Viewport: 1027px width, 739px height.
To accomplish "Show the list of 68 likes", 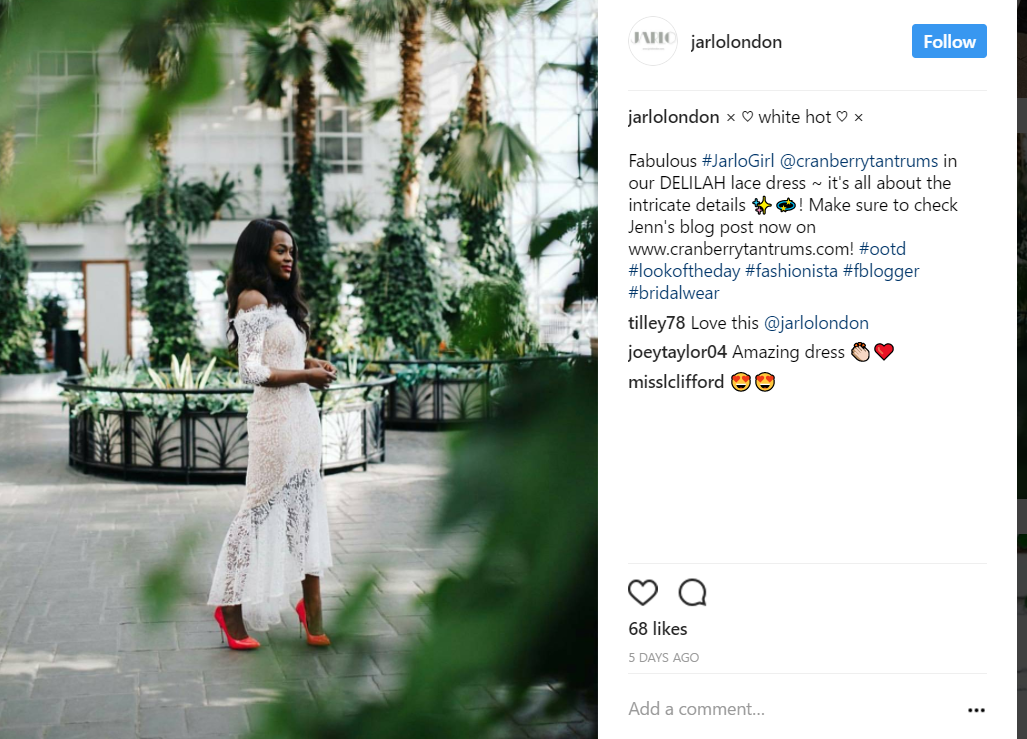I will 658,628.
